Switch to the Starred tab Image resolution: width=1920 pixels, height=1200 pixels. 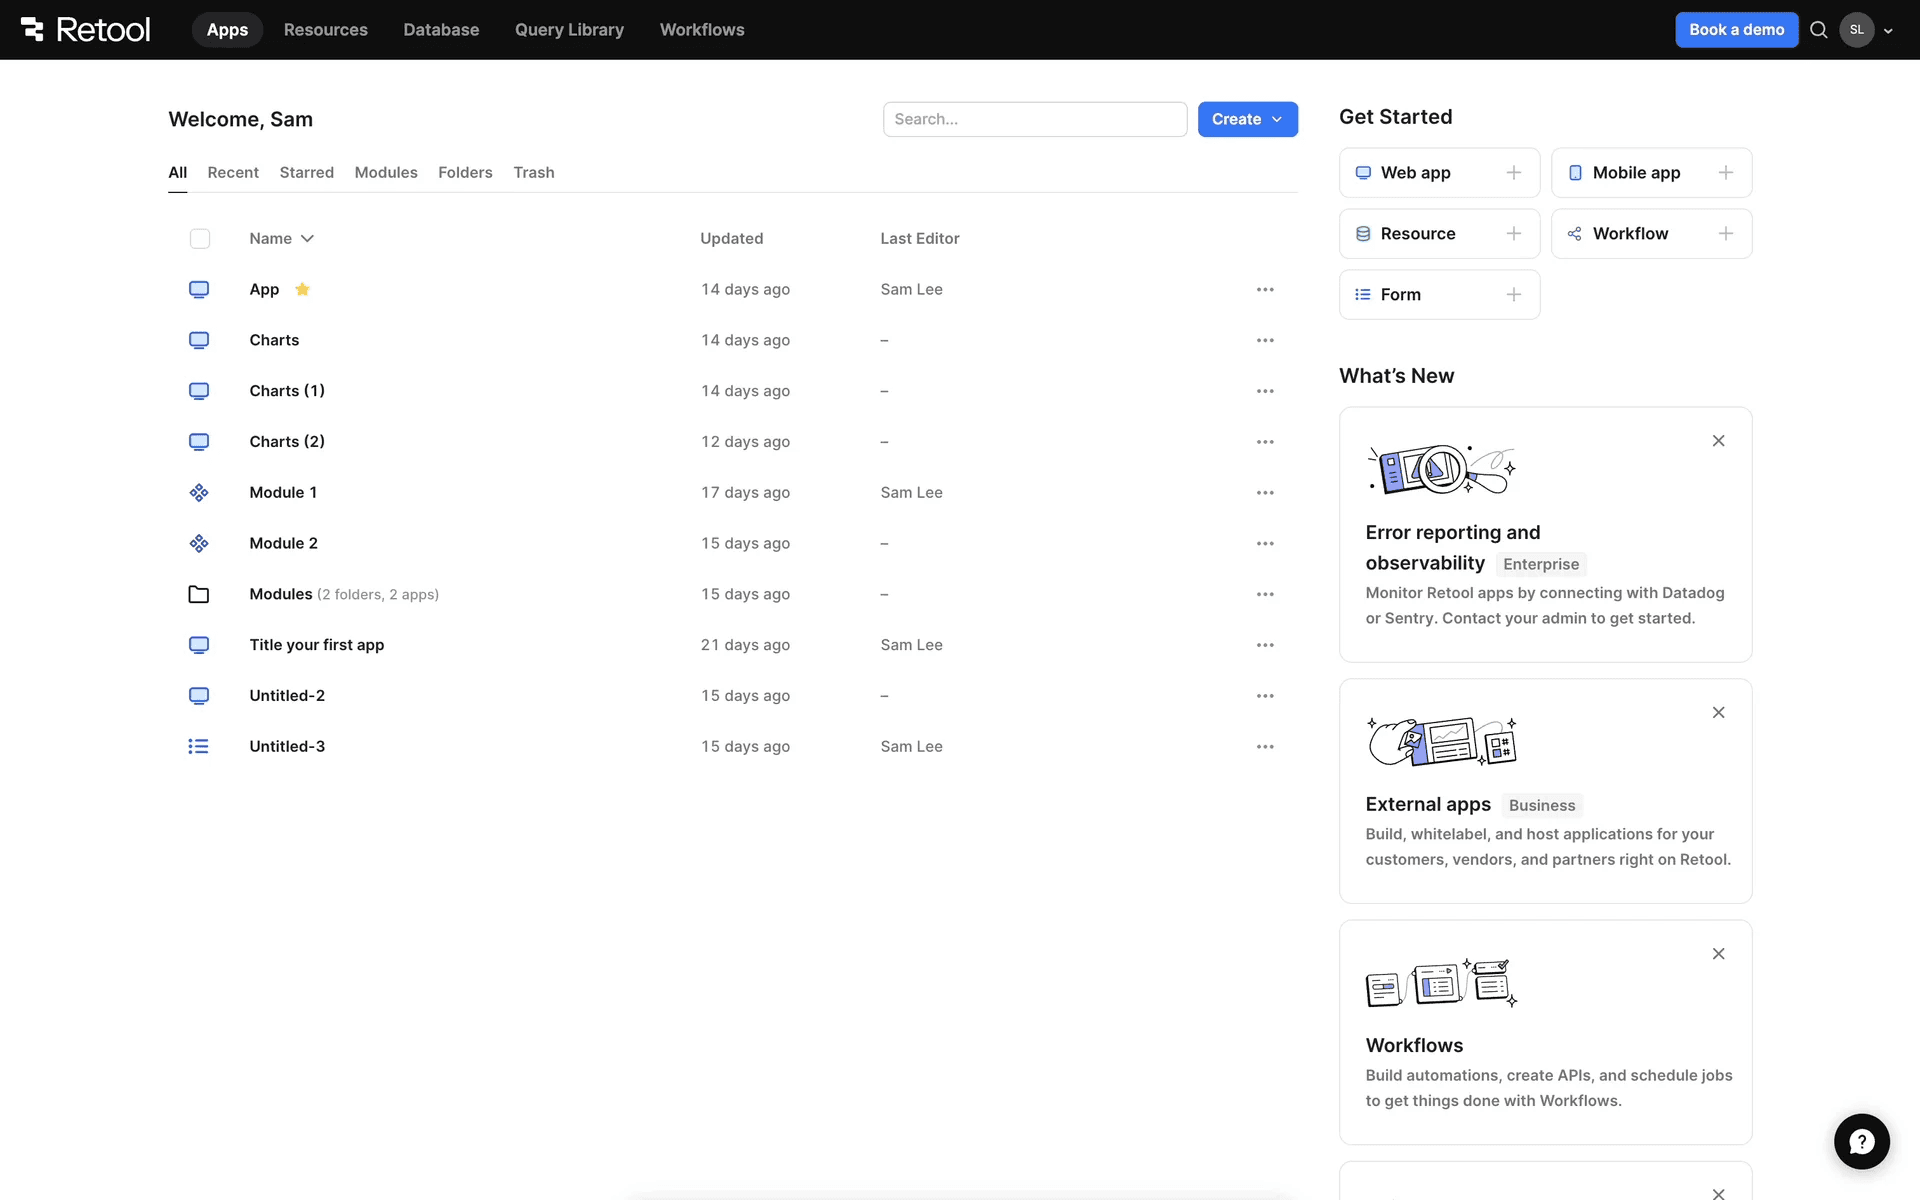pyautogui.click(x=306, y=172)
